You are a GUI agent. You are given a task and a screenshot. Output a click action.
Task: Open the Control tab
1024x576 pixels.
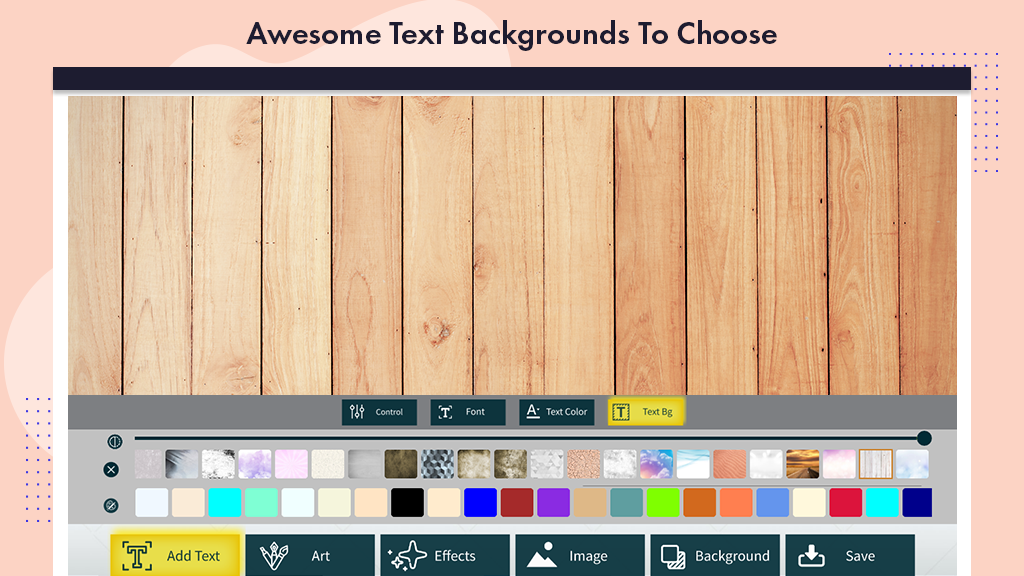(x=379, y=412)
